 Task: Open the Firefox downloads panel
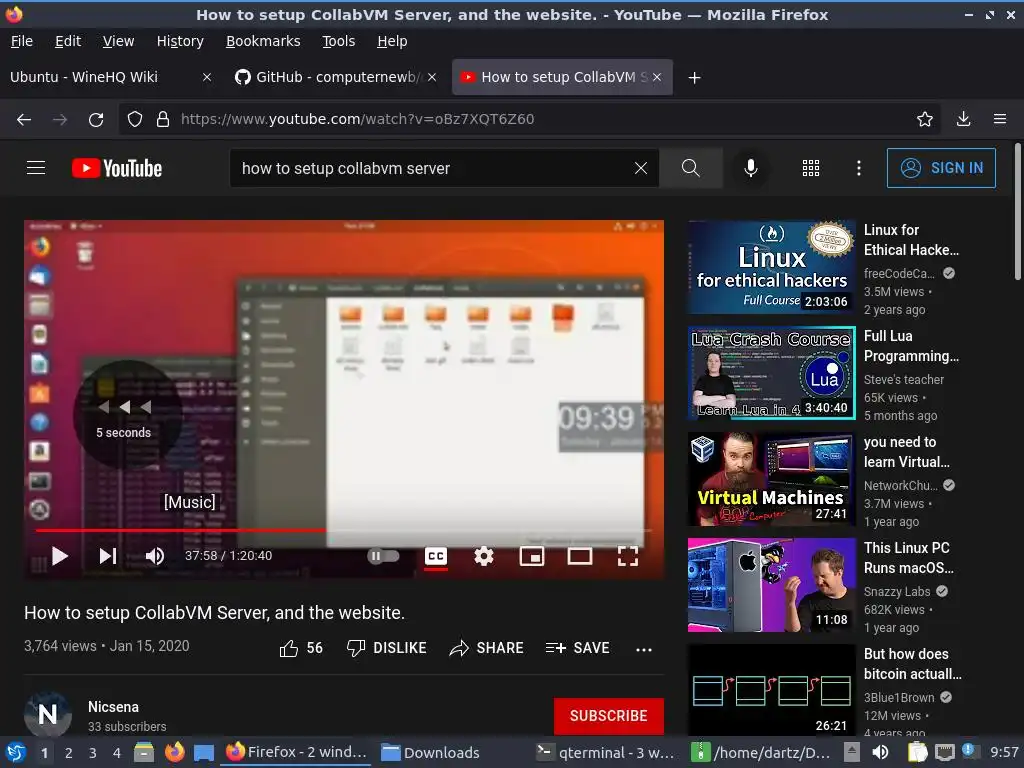point(963,120)
